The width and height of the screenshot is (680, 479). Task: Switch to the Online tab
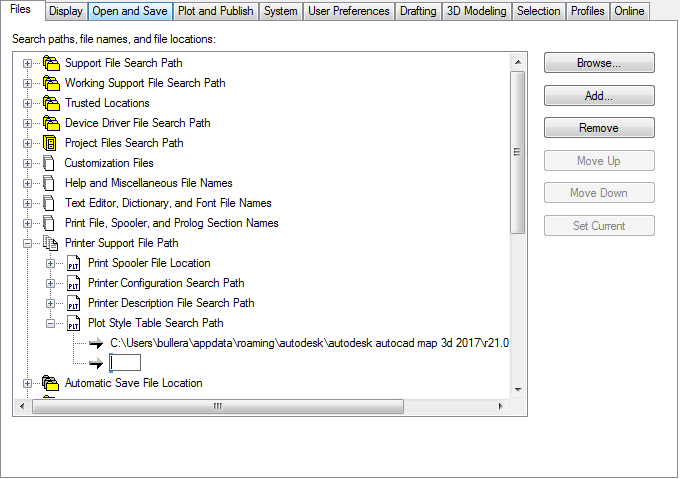tap(629, 11)
